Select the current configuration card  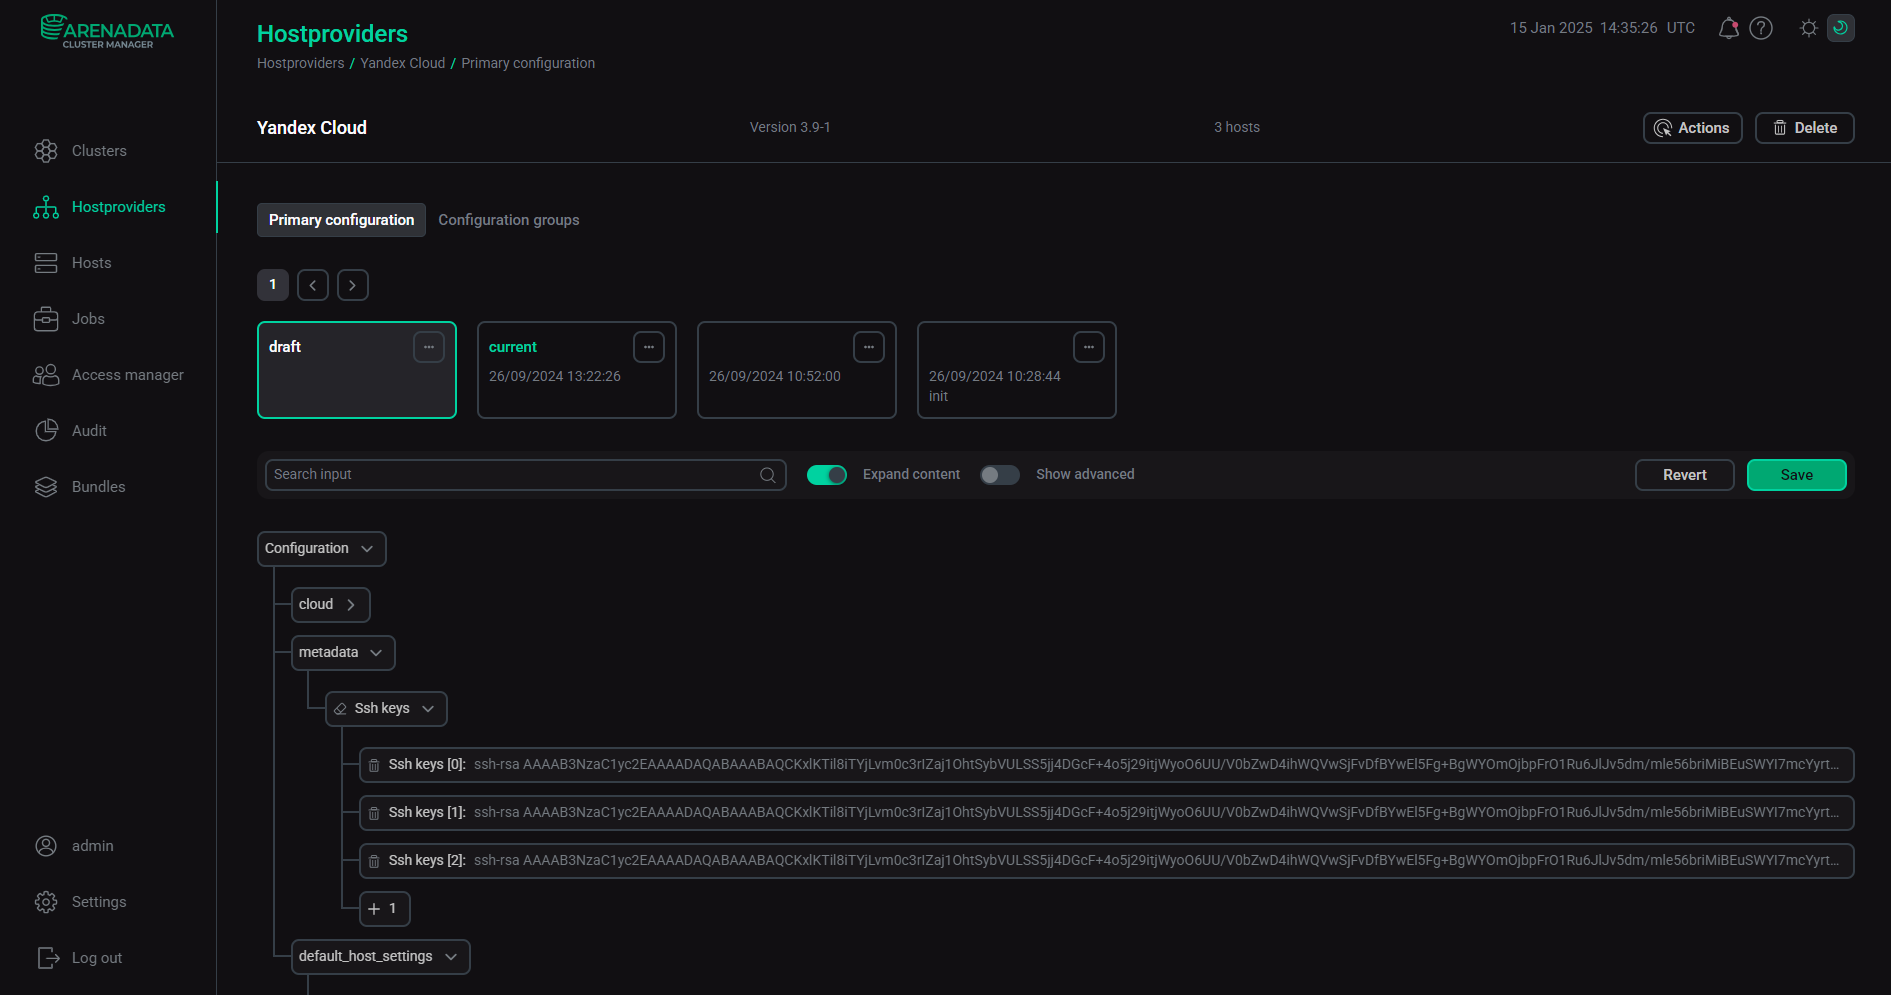tap(577, 370)
